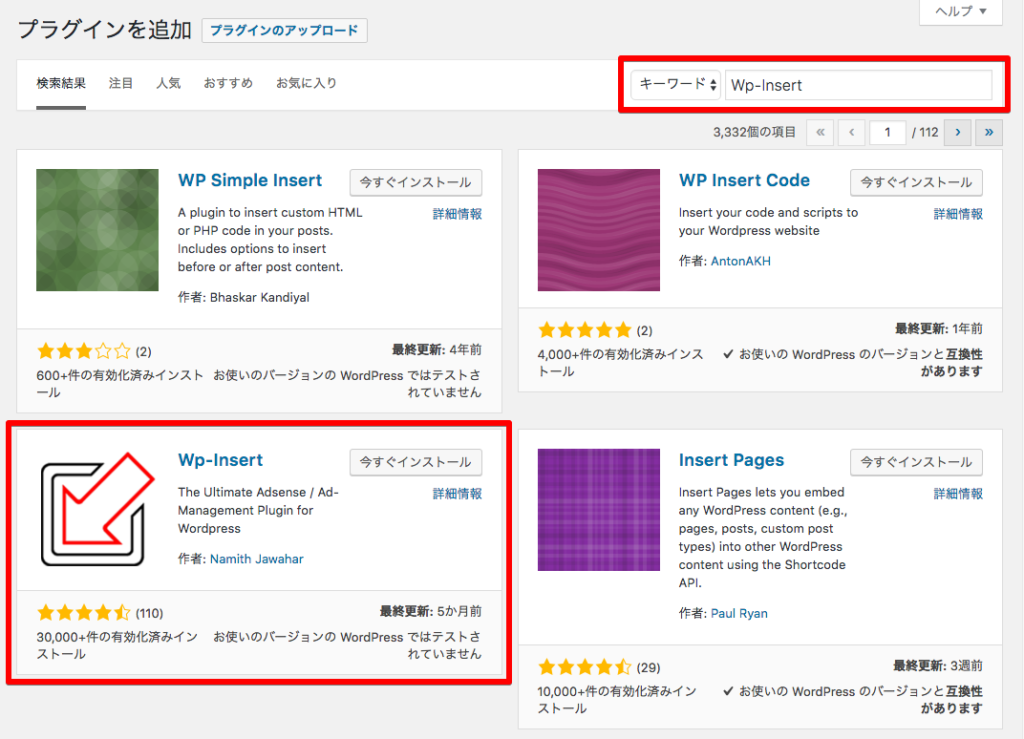
Task: Open the 詳細情報 link for WP Insert Code
Action: click(958, 213)
